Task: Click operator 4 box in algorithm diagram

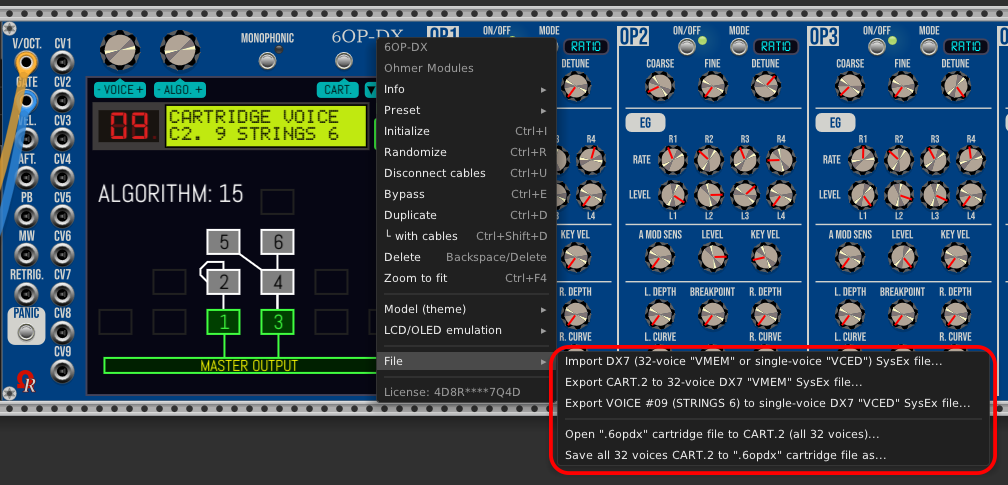Action: (x=278, y=281)
